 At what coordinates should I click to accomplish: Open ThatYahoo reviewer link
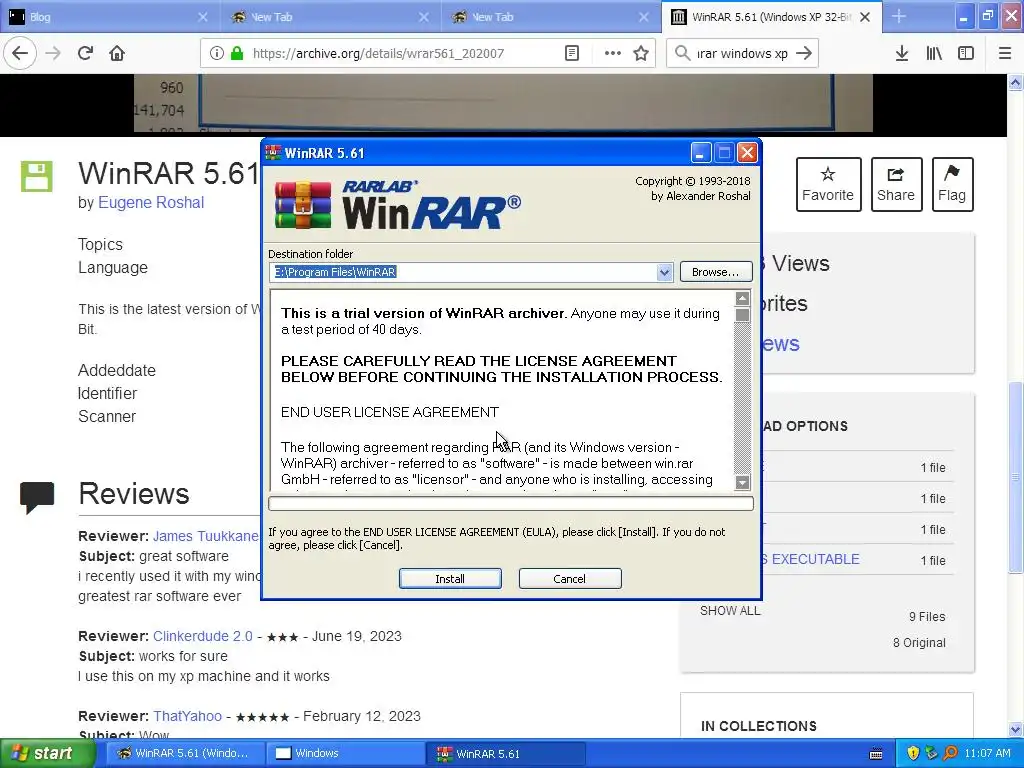tap(187, 716)
